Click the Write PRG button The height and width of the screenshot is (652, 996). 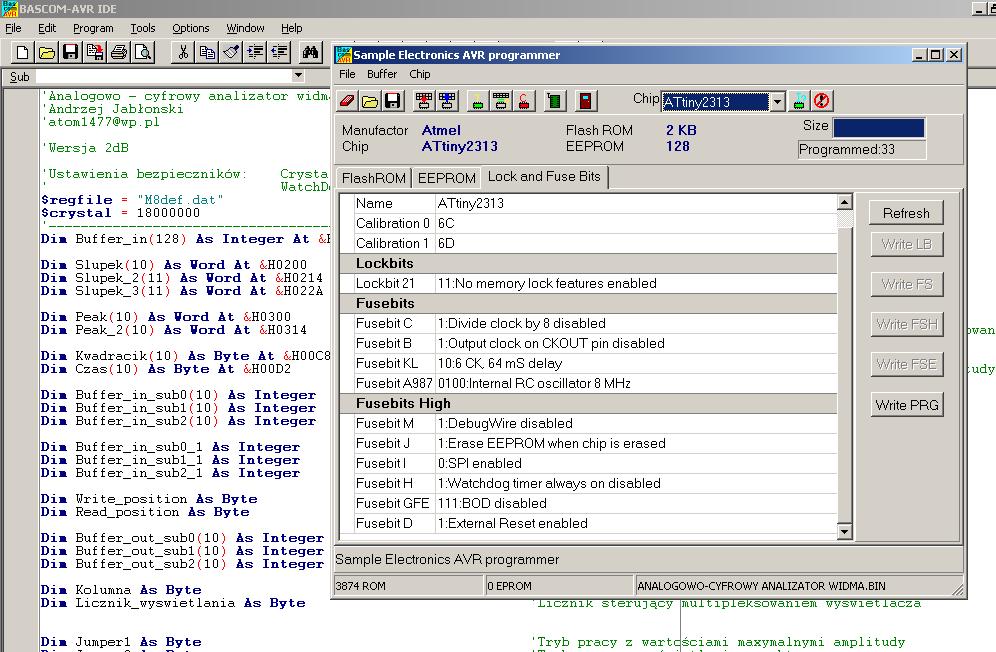point(906,405)
